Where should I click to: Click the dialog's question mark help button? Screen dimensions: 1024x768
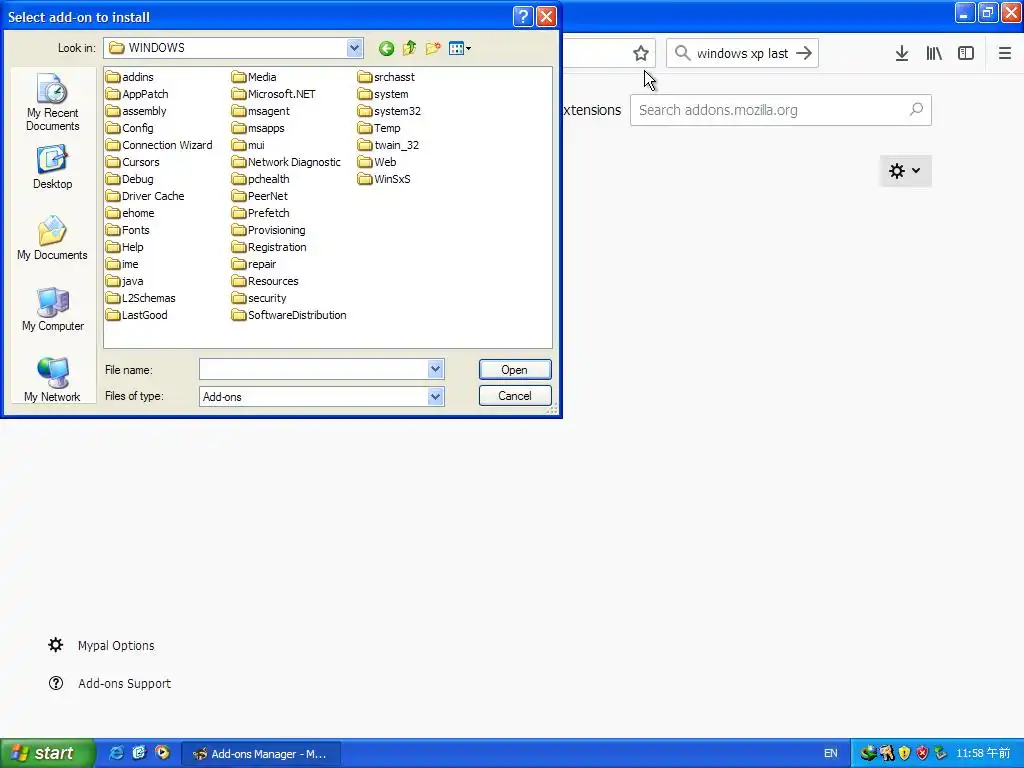point(523,16)
